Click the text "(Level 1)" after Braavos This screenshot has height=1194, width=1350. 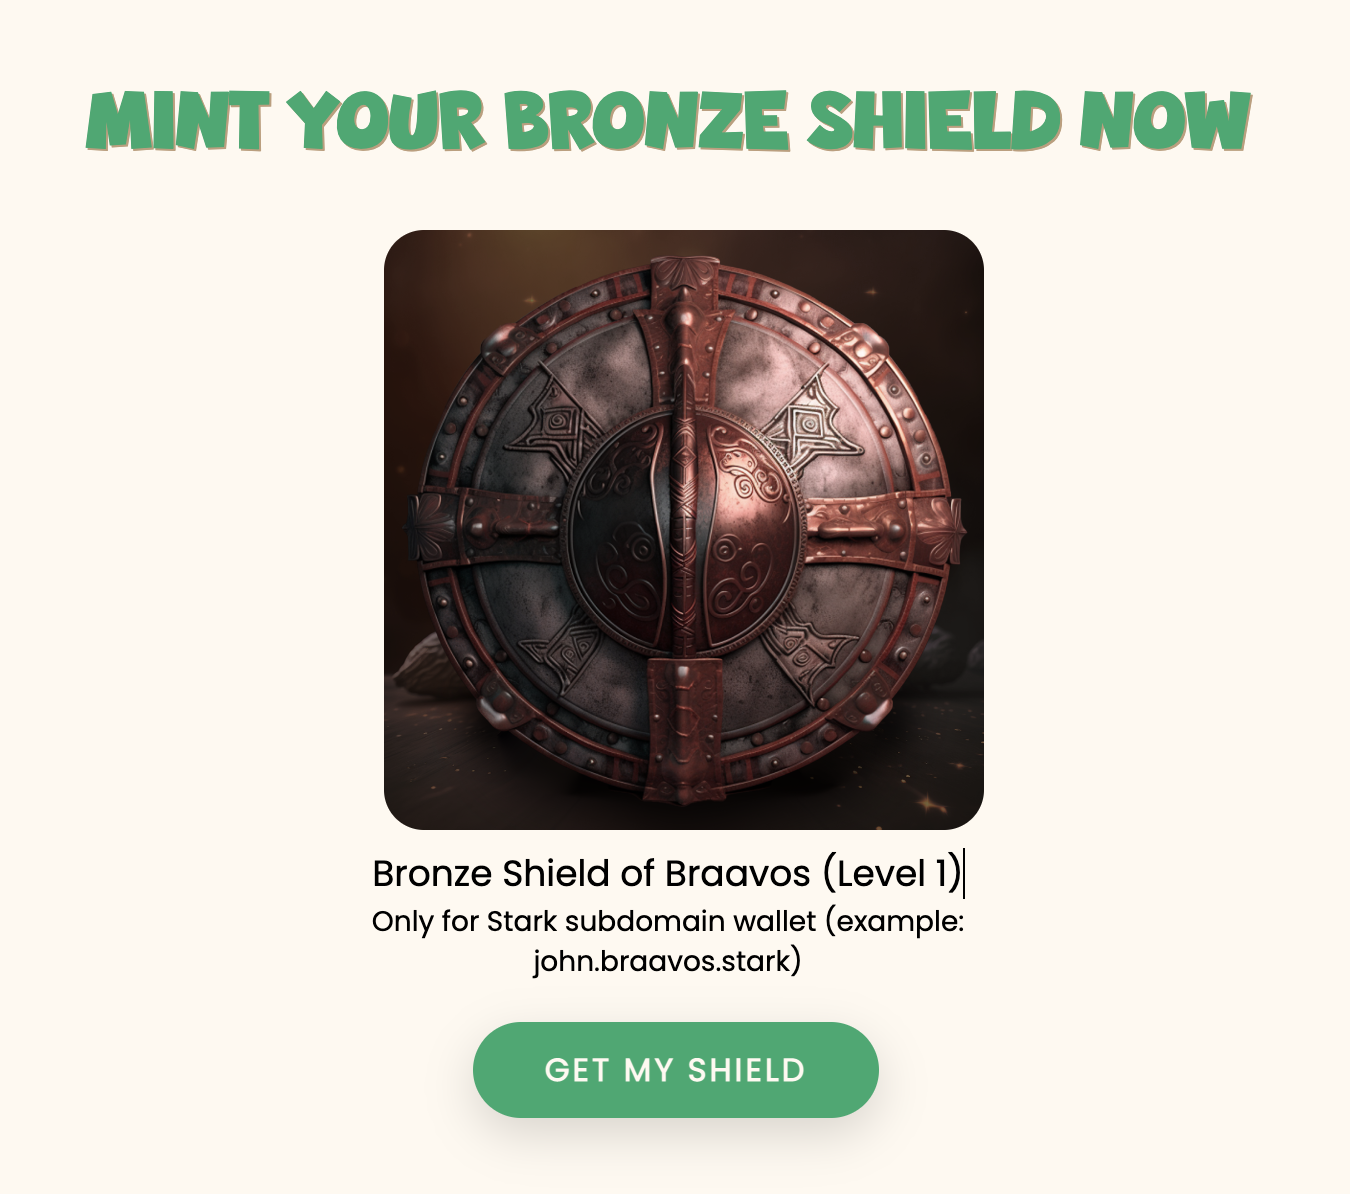(x=892, y=874)
